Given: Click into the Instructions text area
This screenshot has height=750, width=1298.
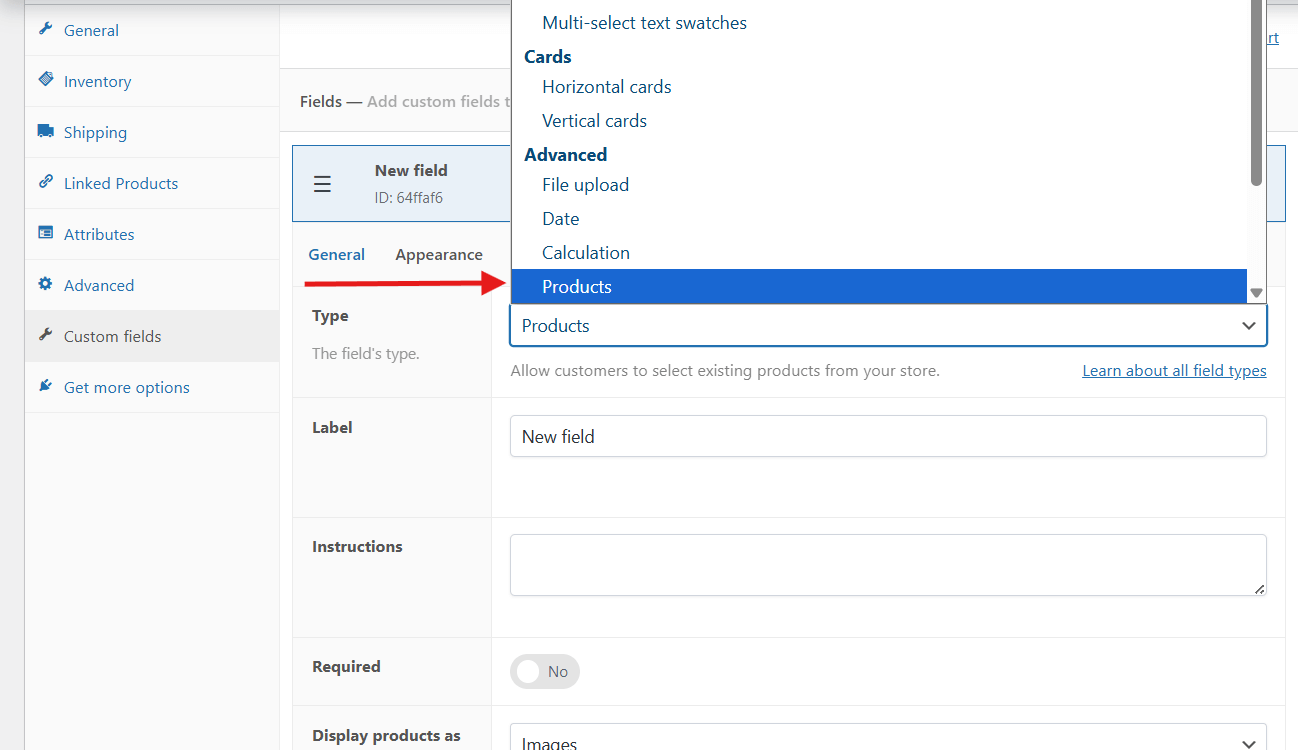Looking at the screenshot, I should coord(887,564).
